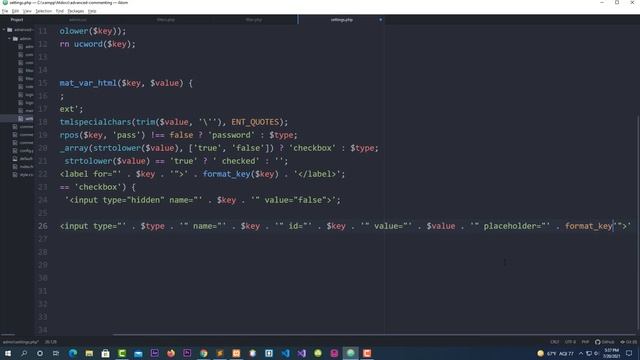Open Cortana from taskbar
The image size is (640, 360).
[40, 353]
